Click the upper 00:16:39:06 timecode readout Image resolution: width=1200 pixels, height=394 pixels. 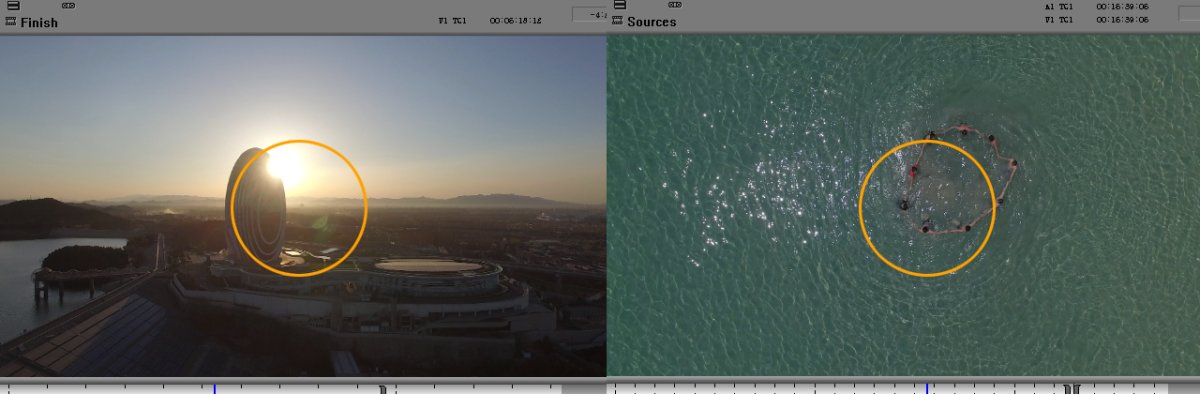click(1122, 7)
